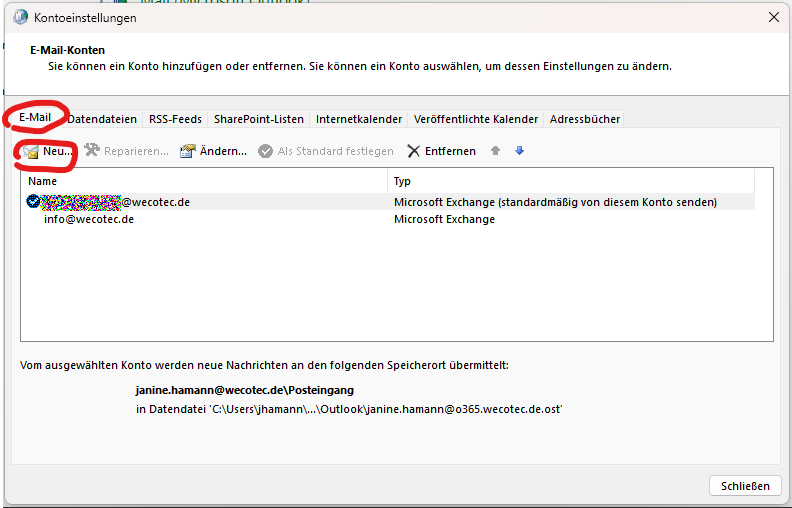Image resolution: width=792 pixels, height=508 pixels.
Task: Go to the Adressbücher tab
Action: click(x=584, y=119)
